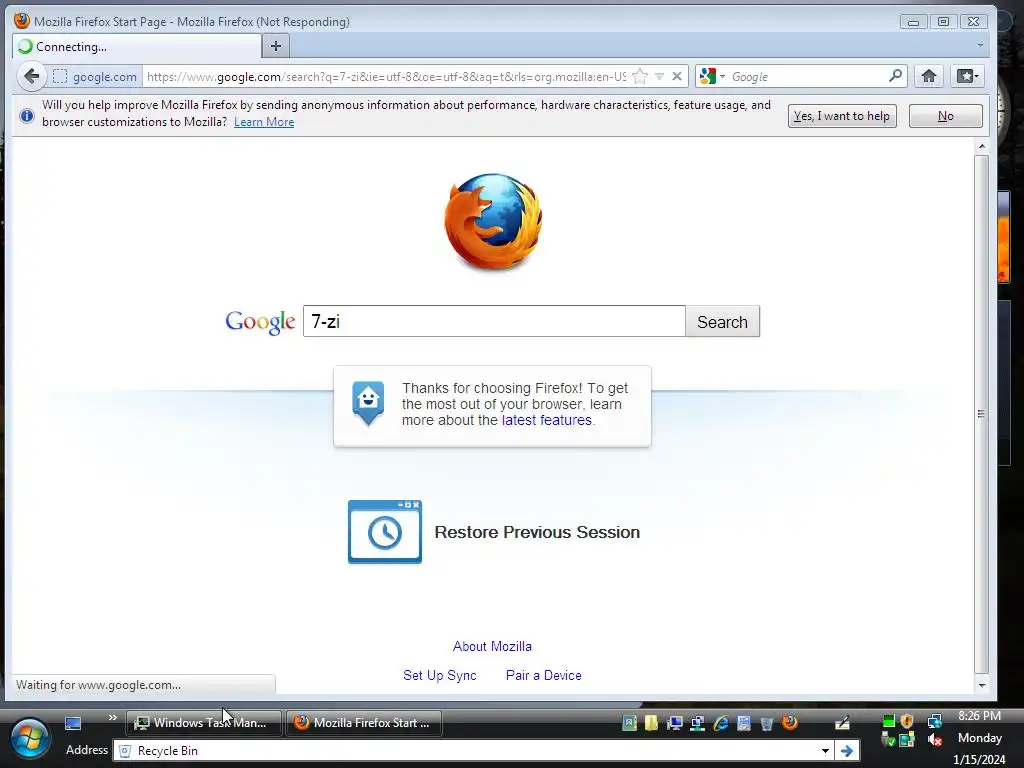Launch Internet Explorer from taskbar toolbar
1024x768 pixels.
721,722
